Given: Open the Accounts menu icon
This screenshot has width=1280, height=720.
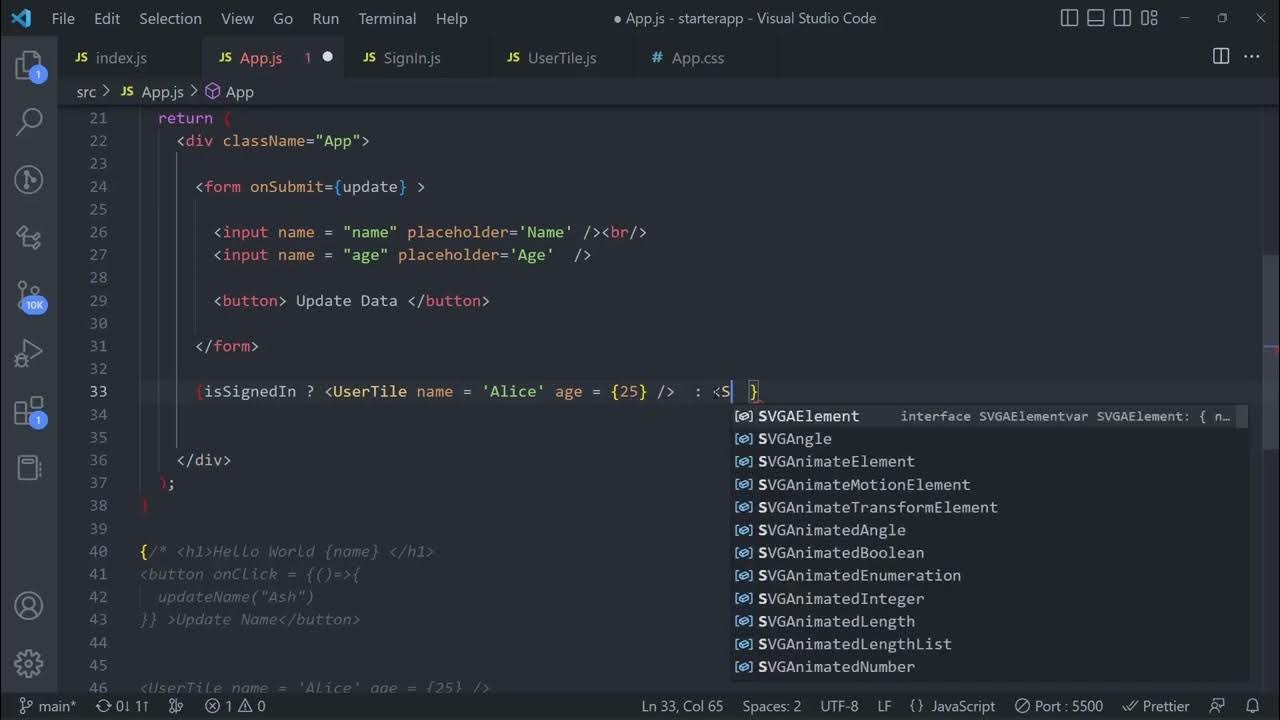Looking at the screenshot, I should (x=29, y=606).
